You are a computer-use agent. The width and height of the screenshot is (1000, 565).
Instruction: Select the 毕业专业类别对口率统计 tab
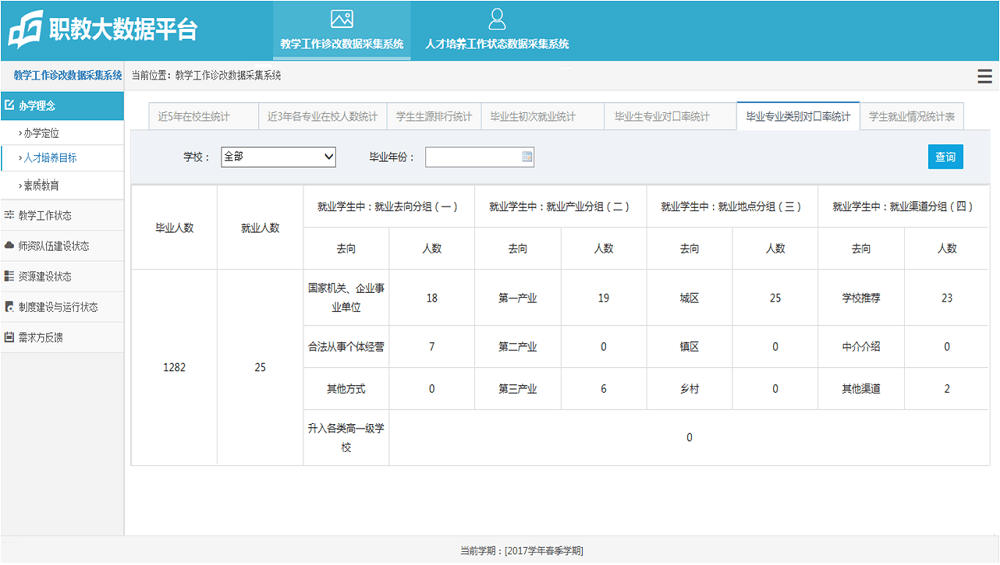point(798,116)
